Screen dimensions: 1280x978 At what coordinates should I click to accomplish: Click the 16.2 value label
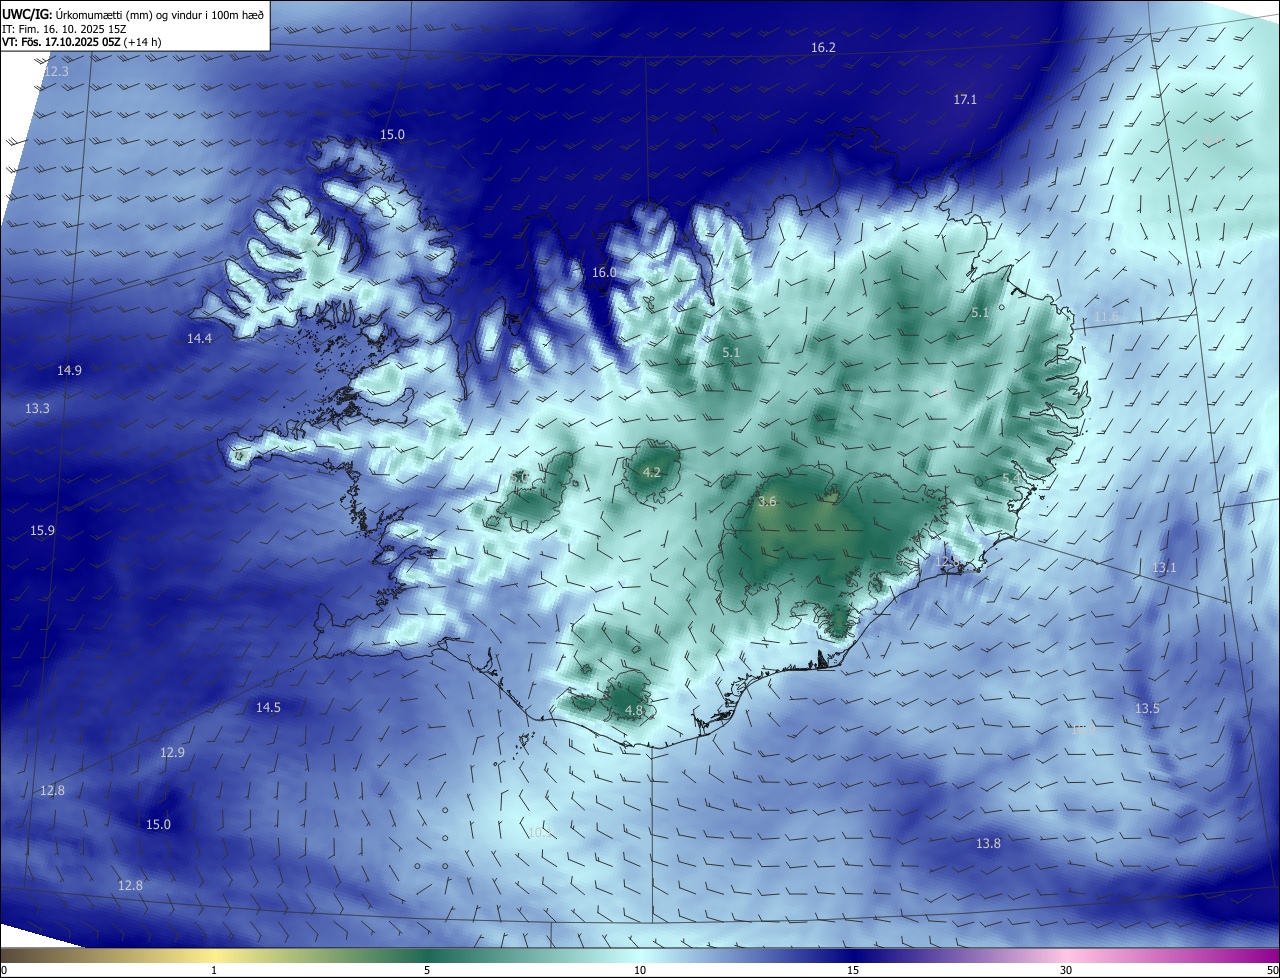pyautogui.click(x=823, y=48)
